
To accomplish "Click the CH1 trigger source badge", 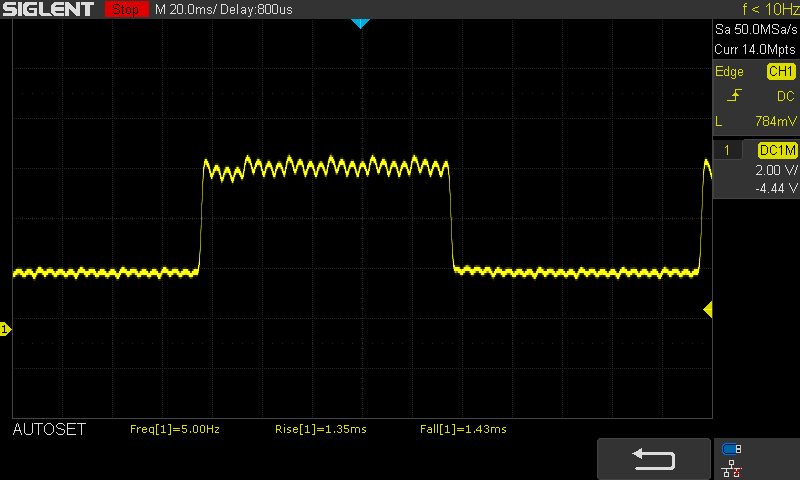I will pyautogui.click(x=781, y=71).
